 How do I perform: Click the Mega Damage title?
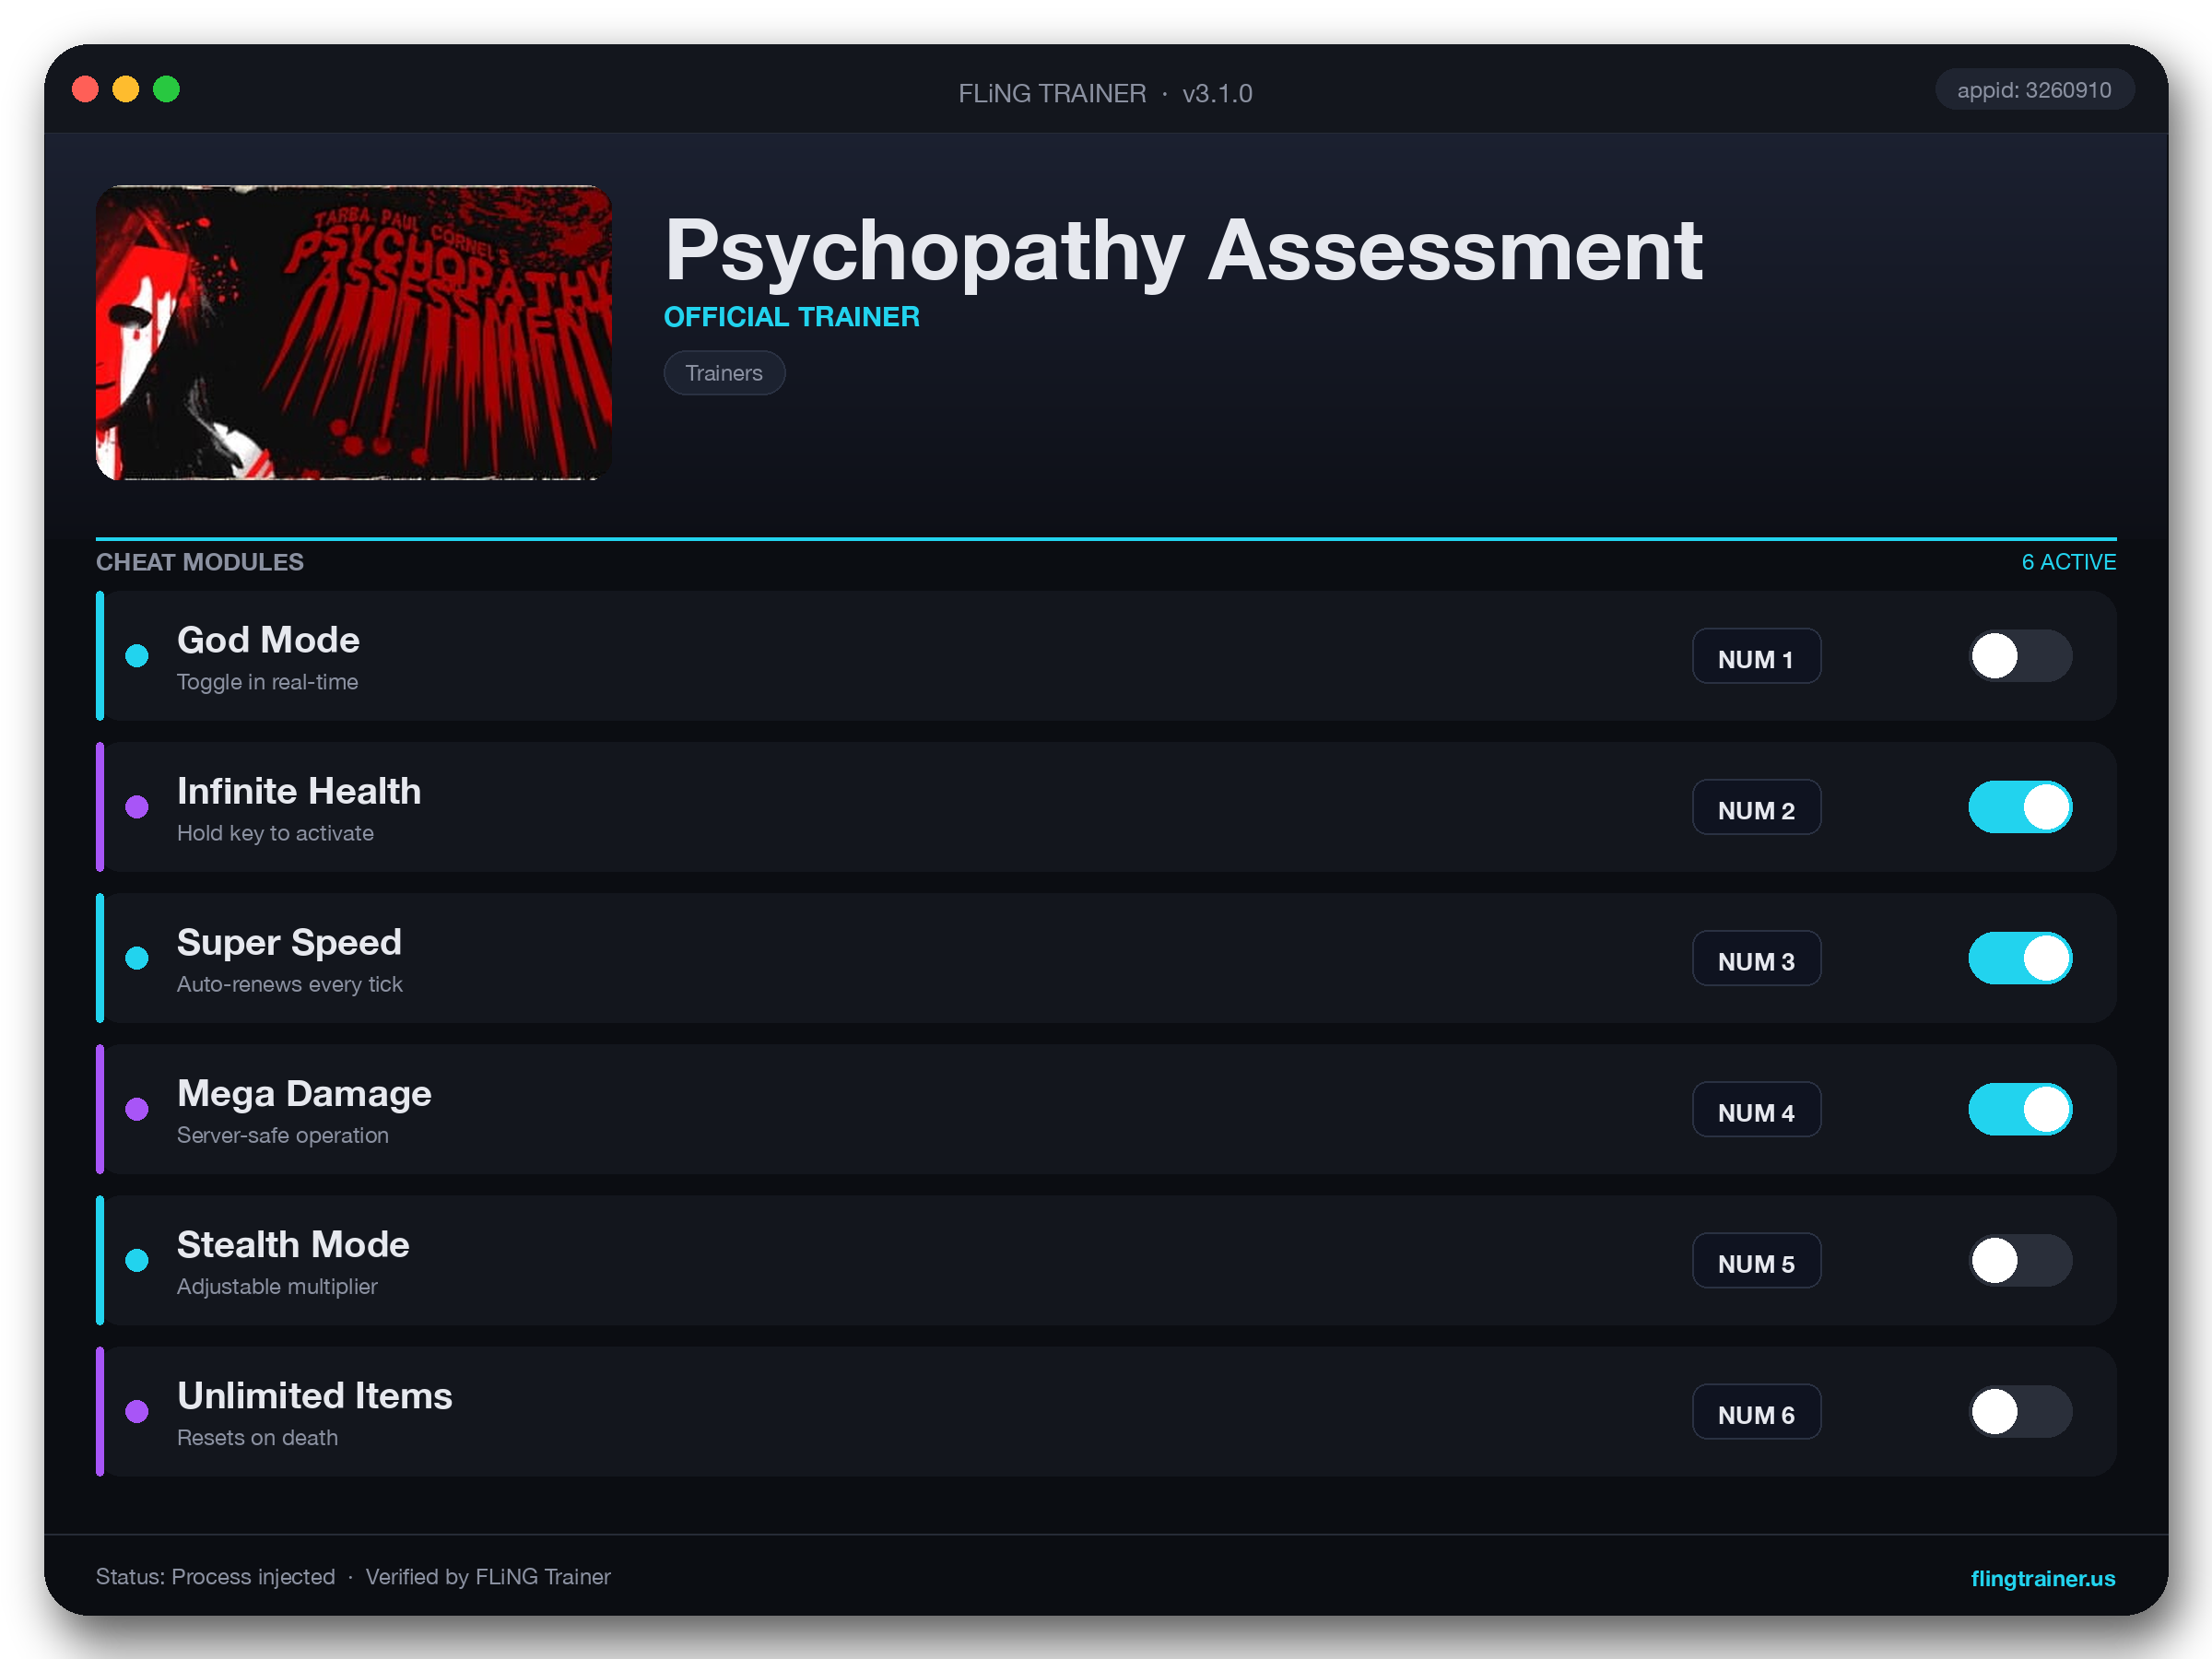[x=304, y=1093]
